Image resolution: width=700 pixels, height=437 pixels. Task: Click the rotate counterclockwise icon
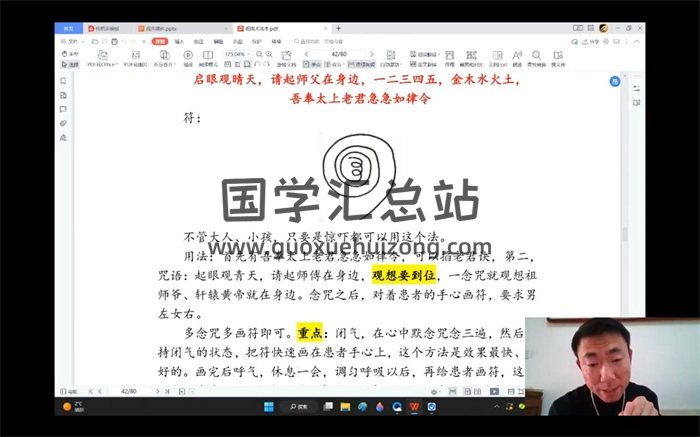click(258, 64)
